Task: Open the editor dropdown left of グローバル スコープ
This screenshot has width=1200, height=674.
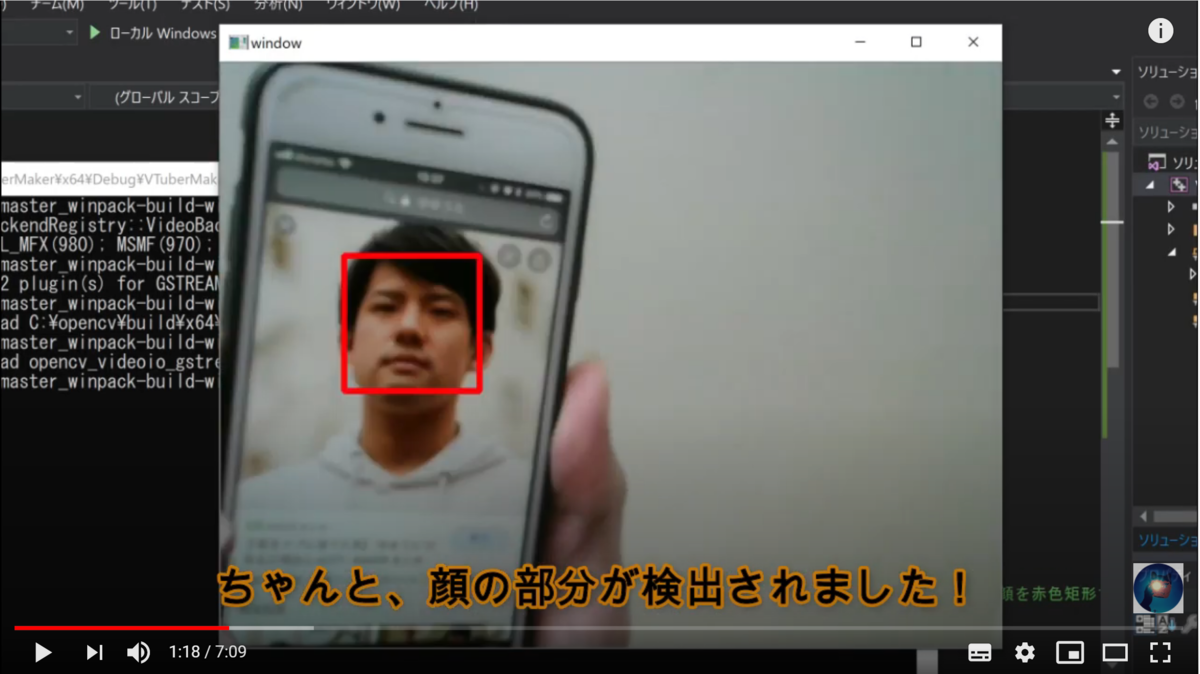Action: click(x=42, y=97)
